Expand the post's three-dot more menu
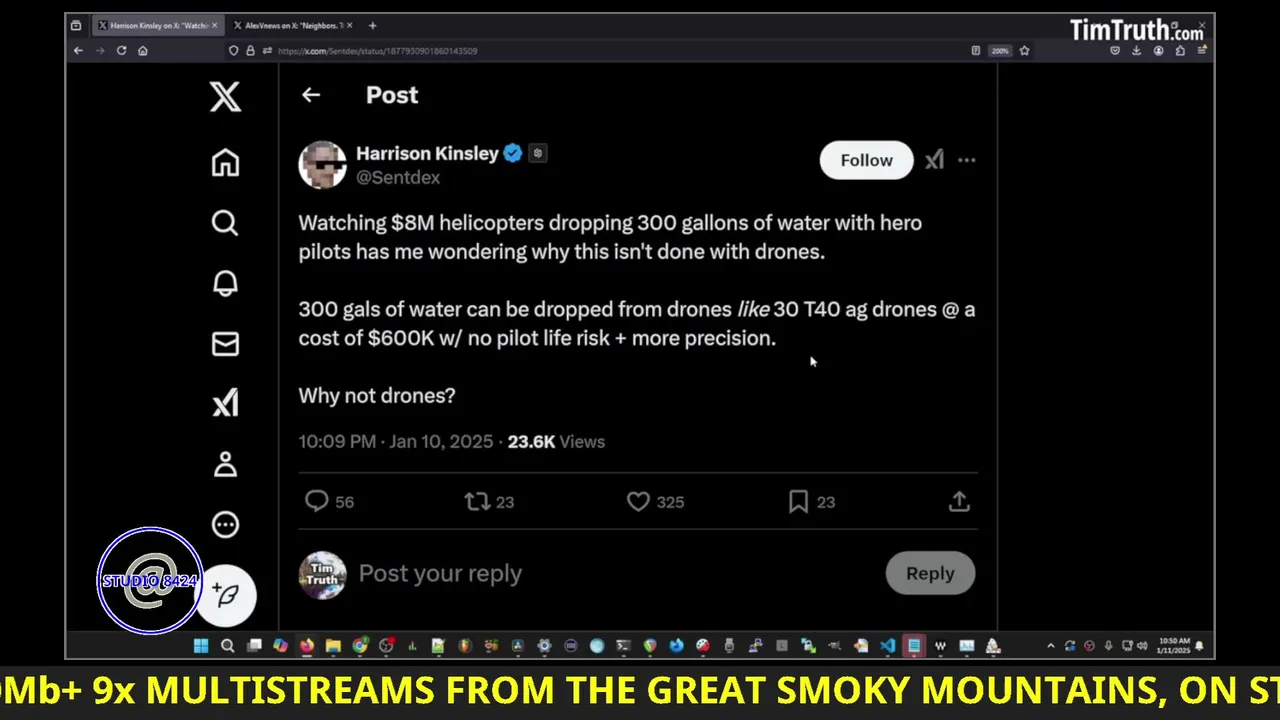This screenshot has width=1280, height=720. pos(966,160)
